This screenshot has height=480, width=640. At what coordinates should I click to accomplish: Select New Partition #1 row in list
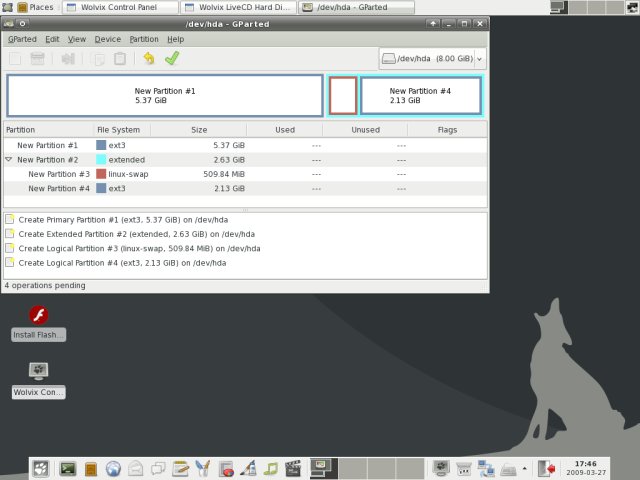(245, 145)
